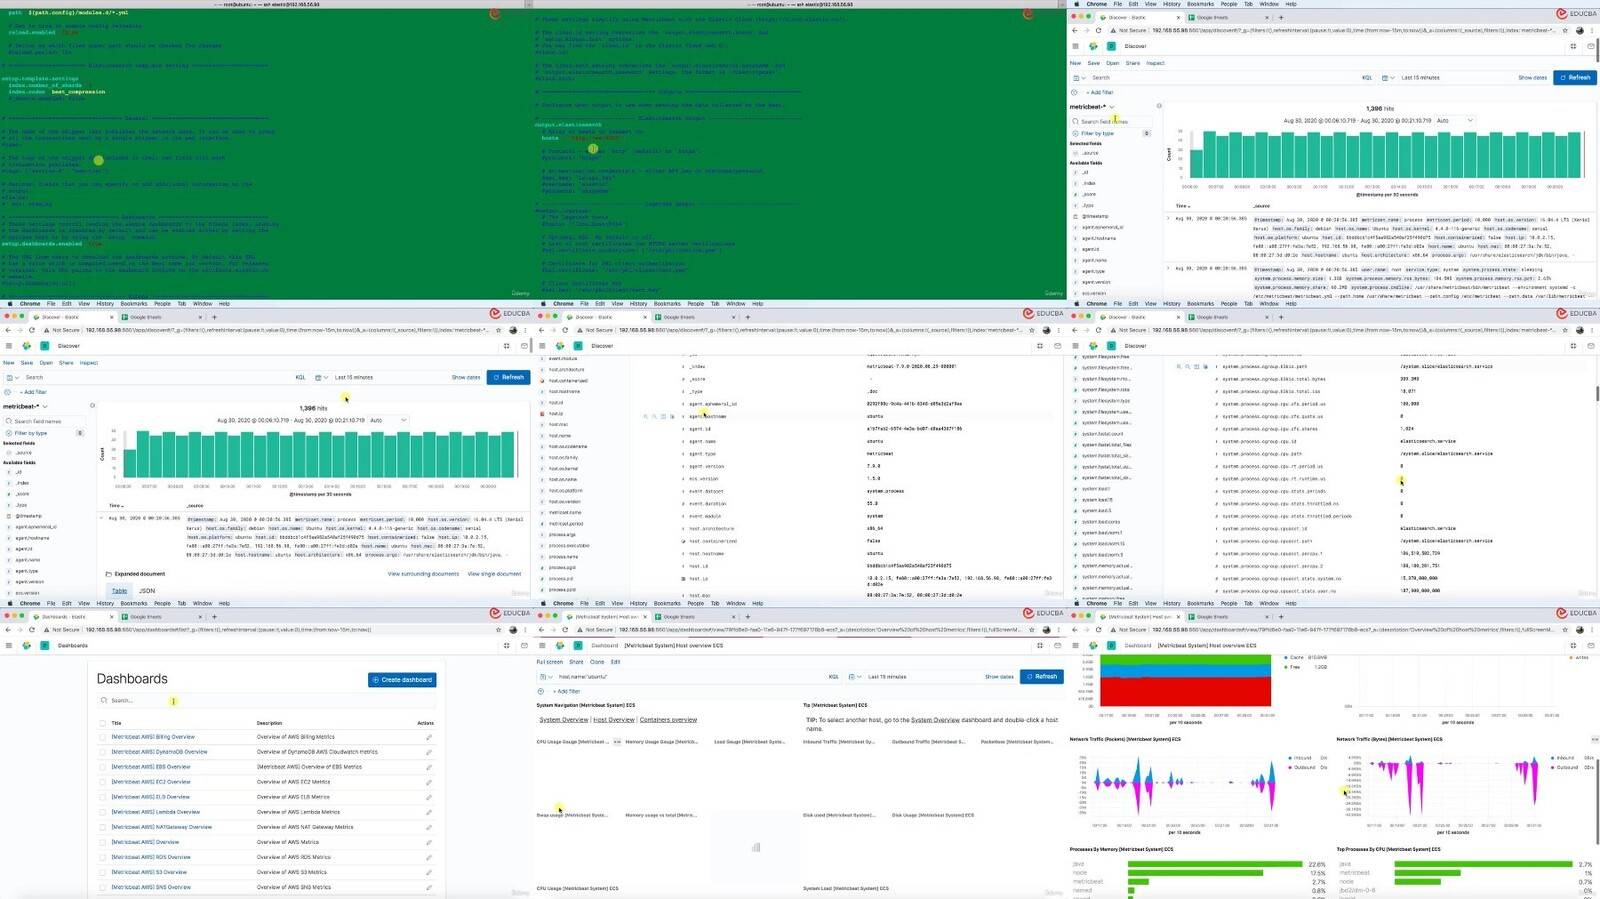
Task: Tick checkbox for Metricbeat AWS Lambda Overview
Action: 102,812
